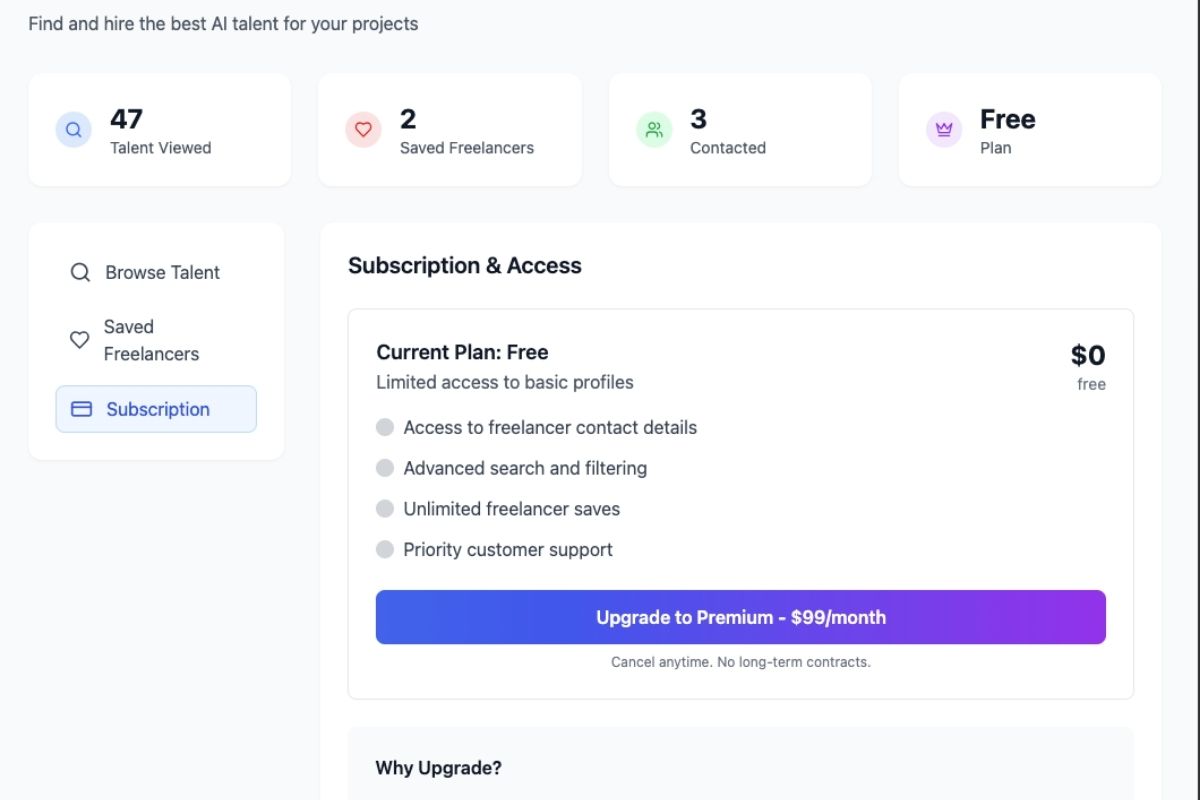Click the 47 Talent Viewed stat card
Screen dimensions: 1200x800
(x=160, y=129)
